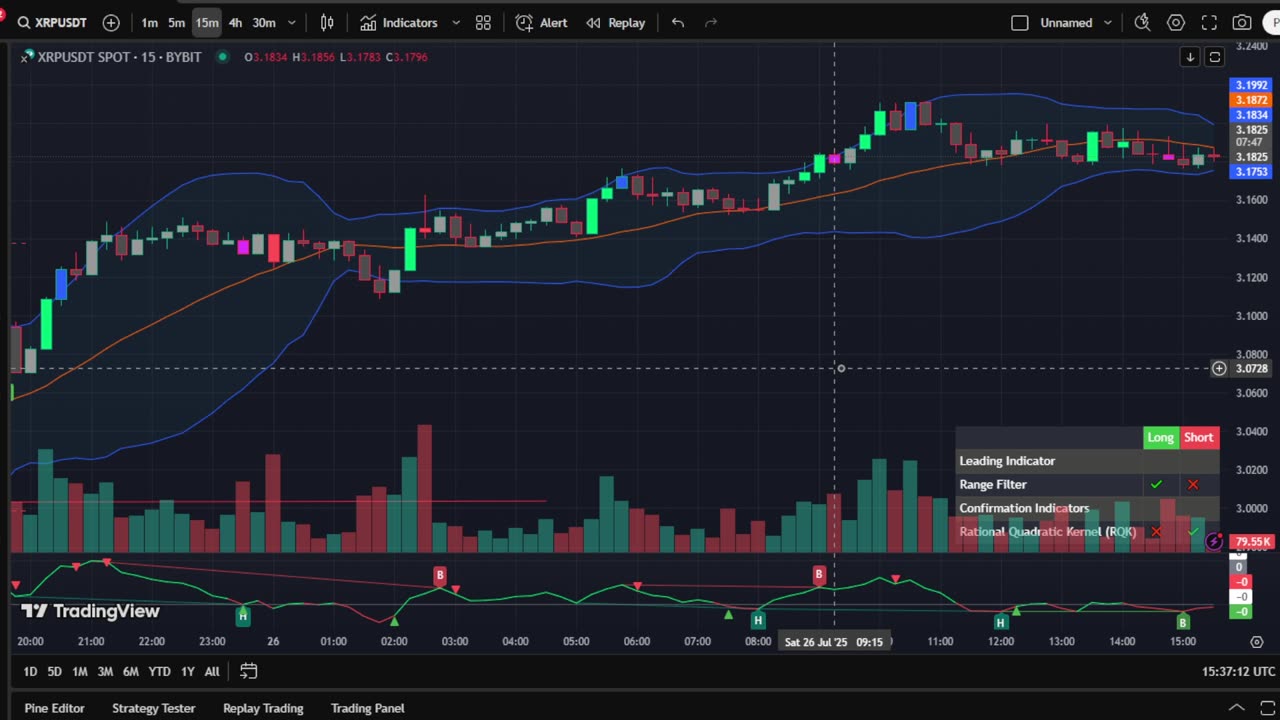The width and height of the screenshot is (1280, 720).
Task: Click the TradingView logo
Action: [x=91, y=611]
